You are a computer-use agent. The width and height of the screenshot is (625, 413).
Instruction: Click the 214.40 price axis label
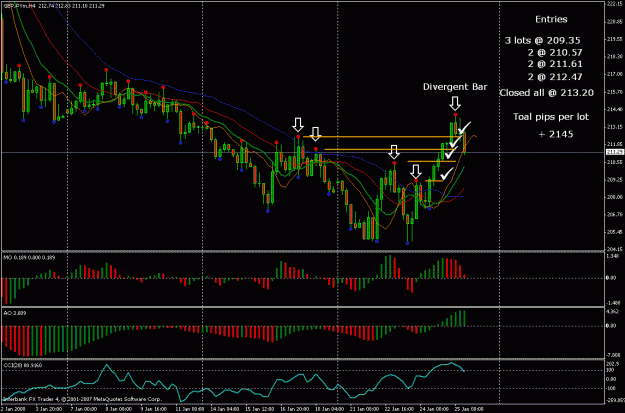coord(612,109)
